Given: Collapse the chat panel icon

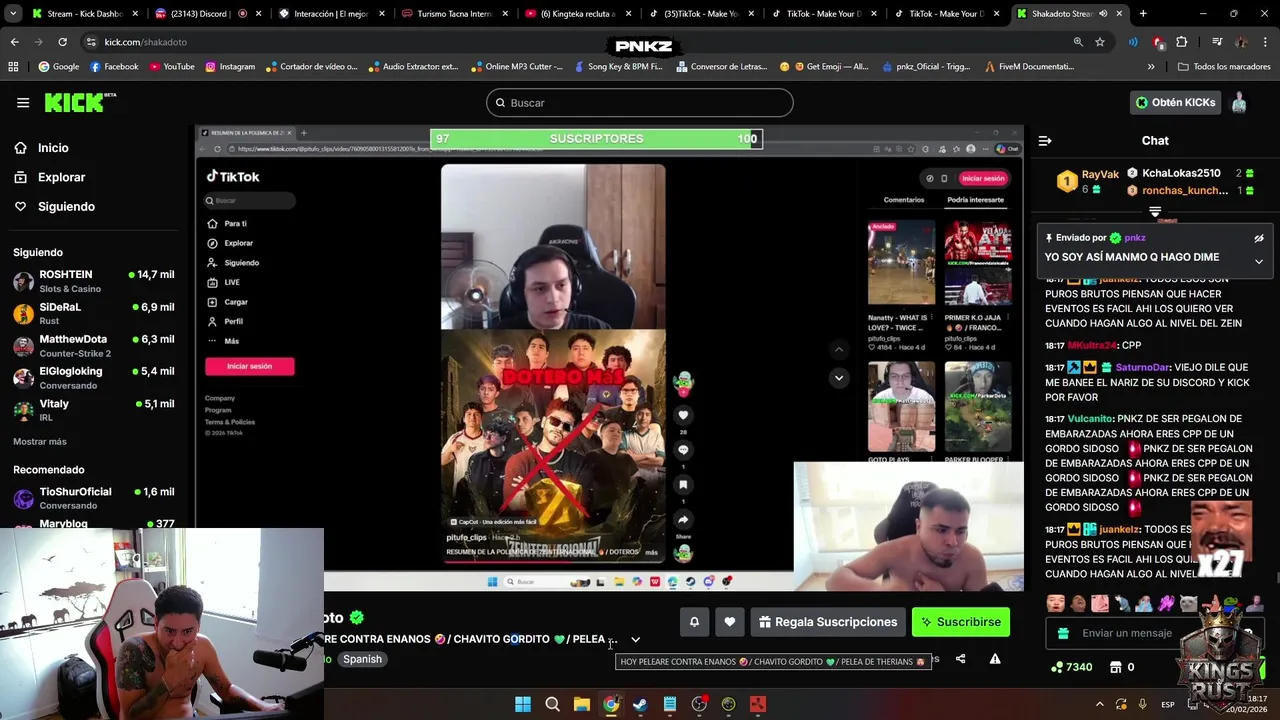Looking at the screenshot, I should pyautogui.click(x=1045, y=141).
